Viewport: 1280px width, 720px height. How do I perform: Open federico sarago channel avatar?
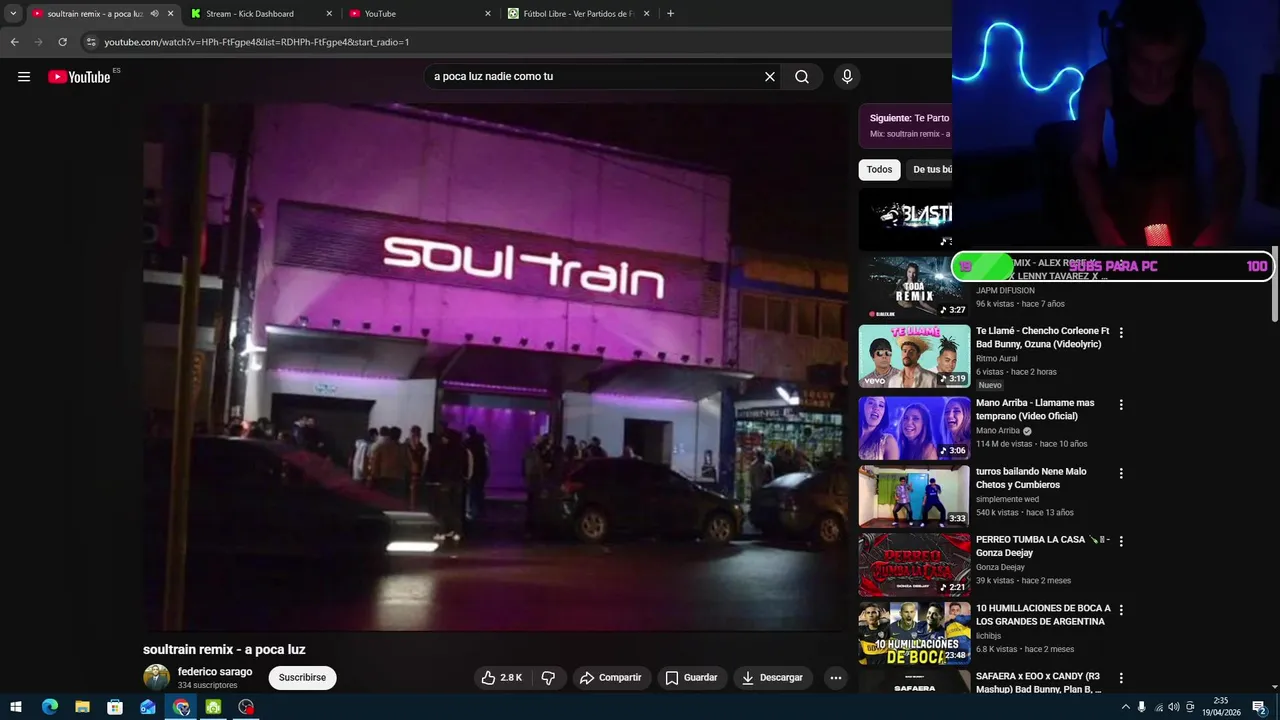pyautogui.click(x=157, y=678)
